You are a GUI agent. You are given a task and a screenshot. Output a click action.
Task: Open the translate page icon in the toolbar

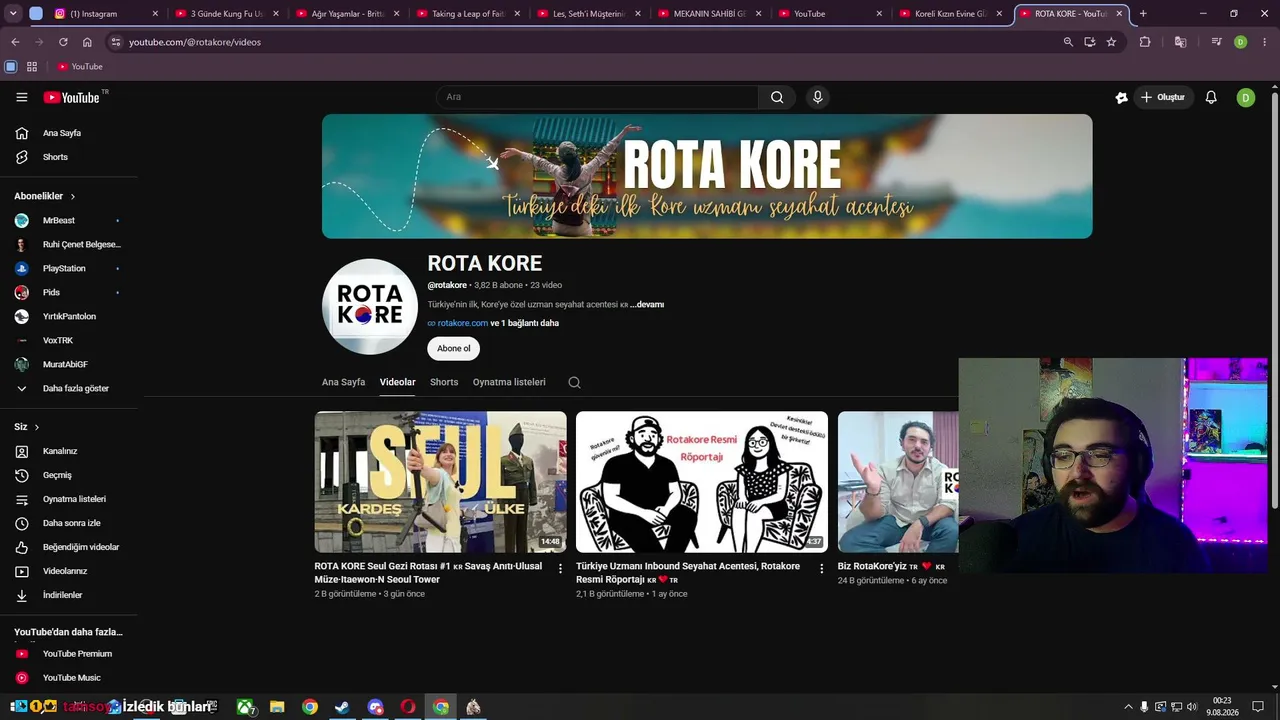[1181, 42]
